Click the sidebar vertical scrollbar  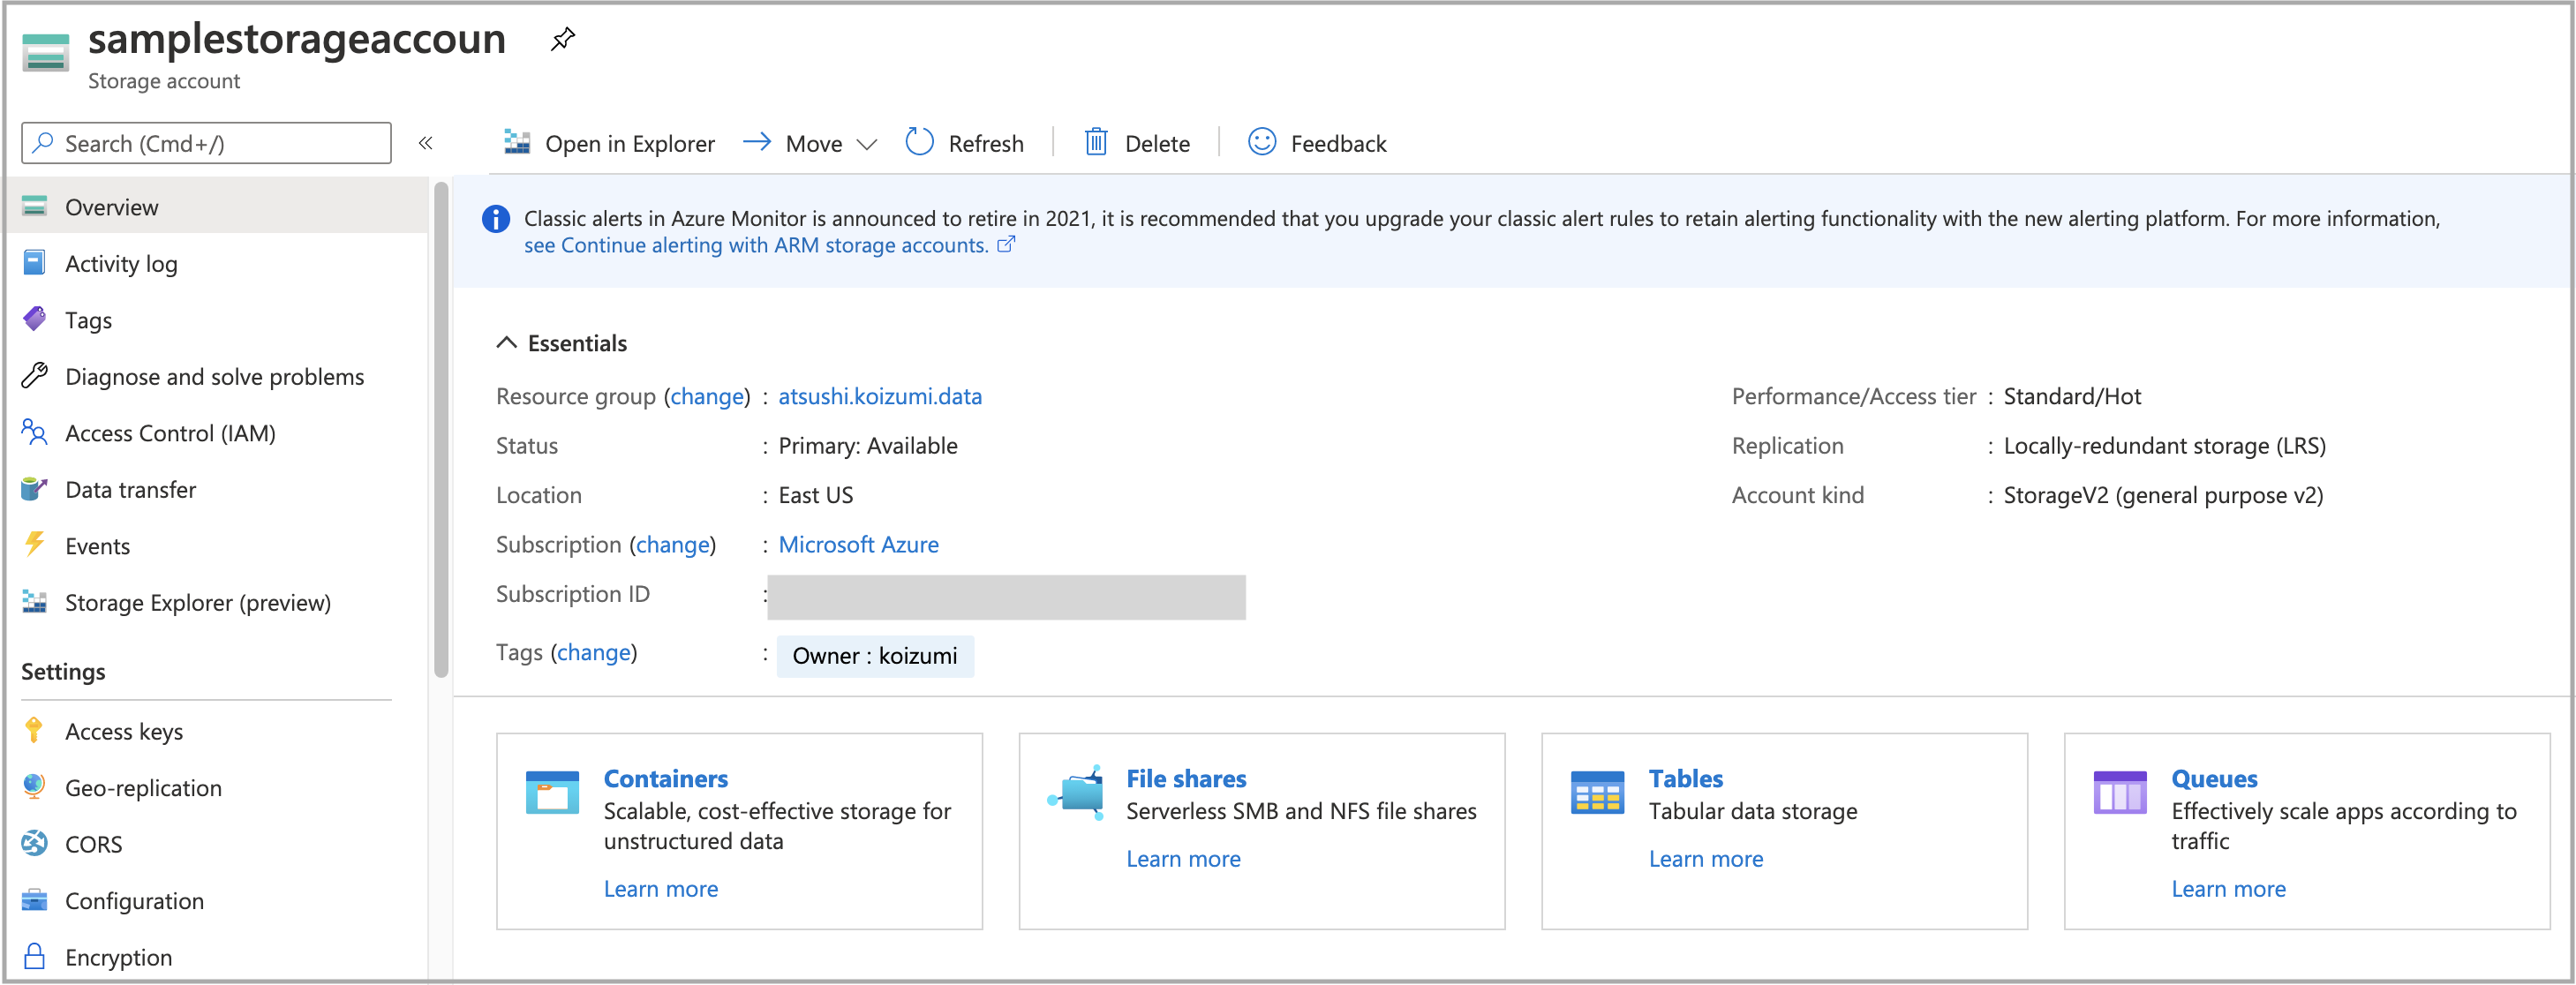click(441, 430)
